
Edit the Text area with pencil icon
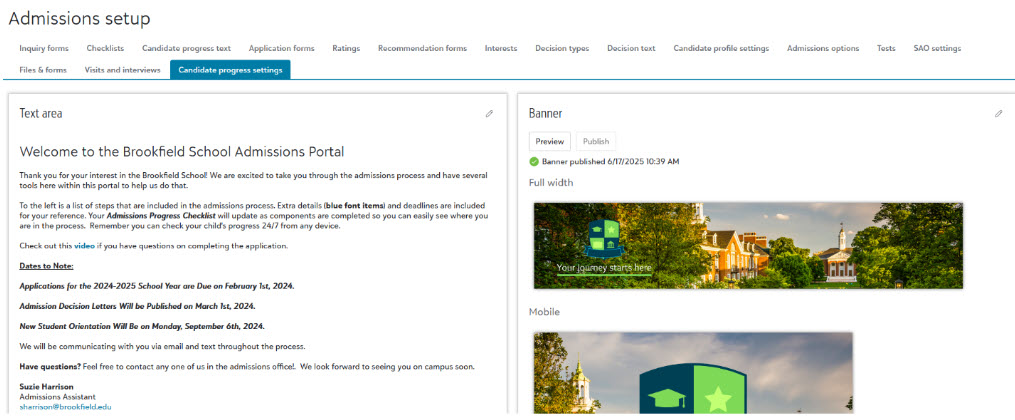point(489,113)
